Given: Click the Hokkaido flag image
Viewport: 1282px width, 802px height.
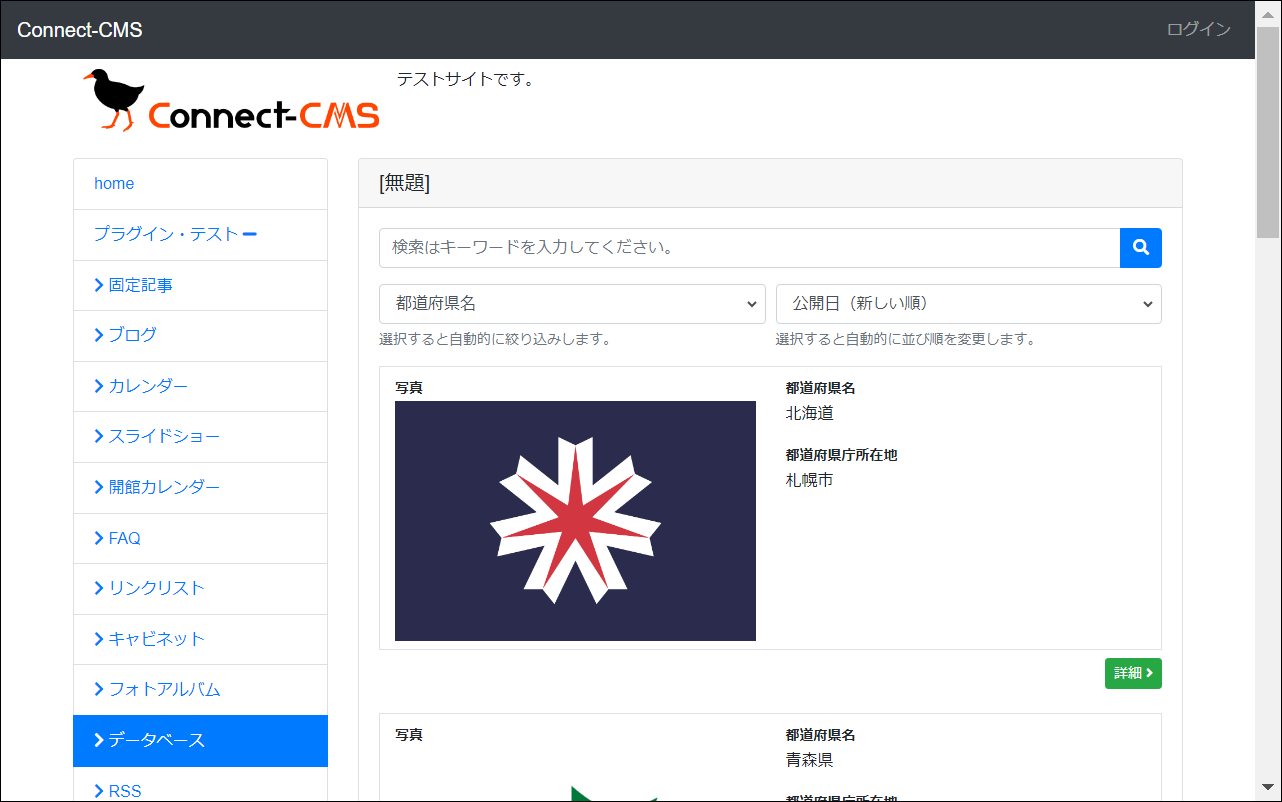Looking at the screenshot, I should 575,521.
